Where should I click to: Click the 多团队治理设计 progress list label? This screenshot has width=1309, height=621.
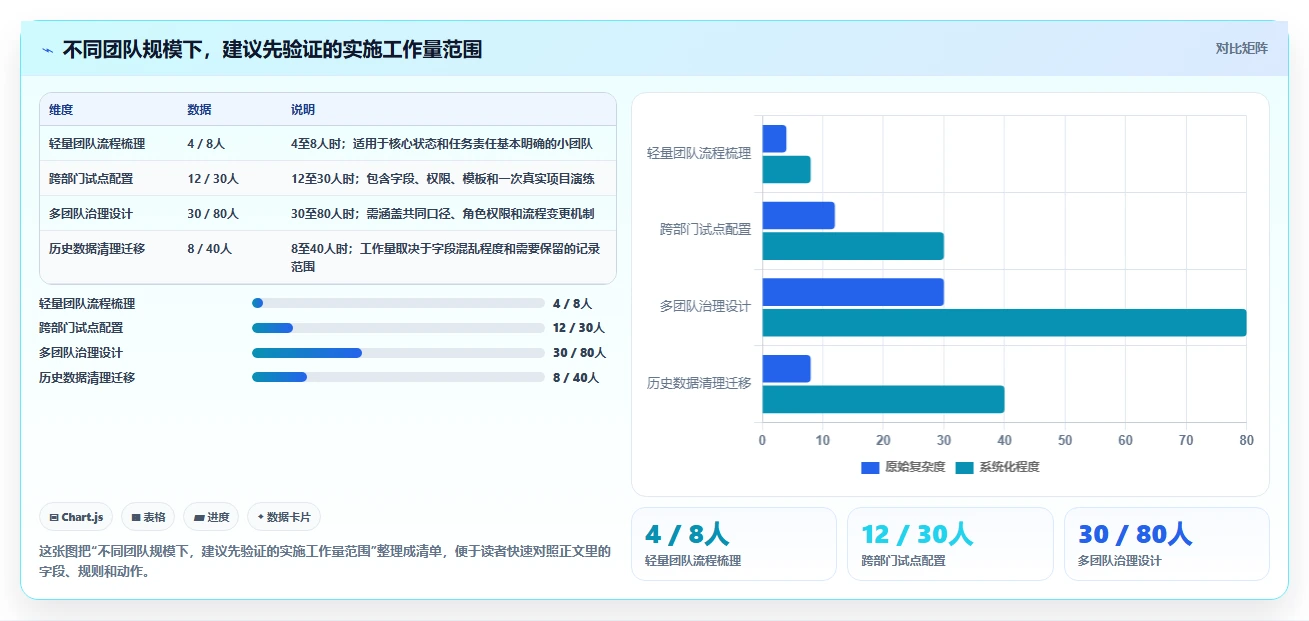tap(81, 353)
